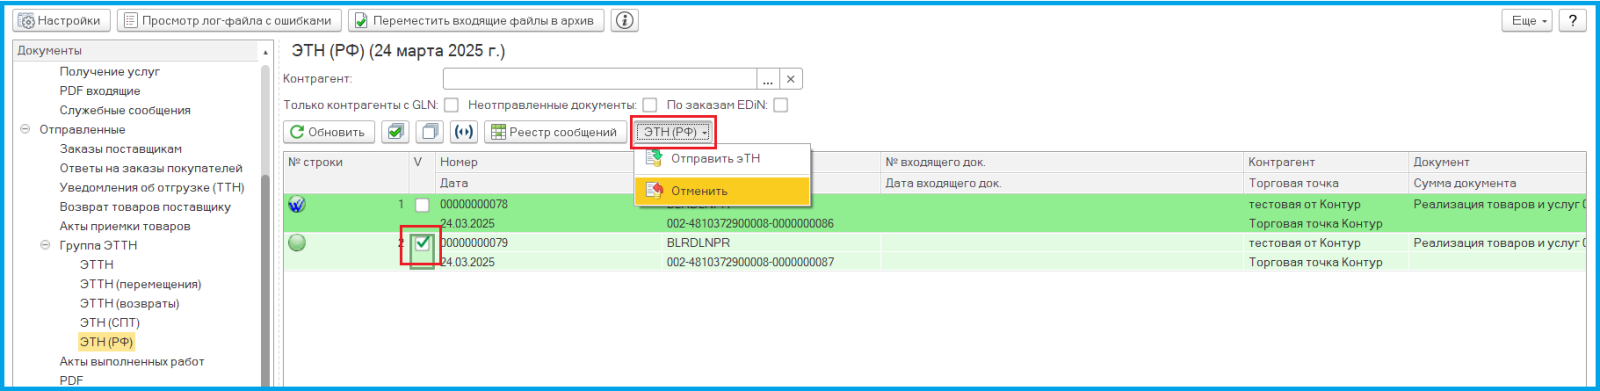Clear the Контрагент field with the X button

(x=790, y=79)
